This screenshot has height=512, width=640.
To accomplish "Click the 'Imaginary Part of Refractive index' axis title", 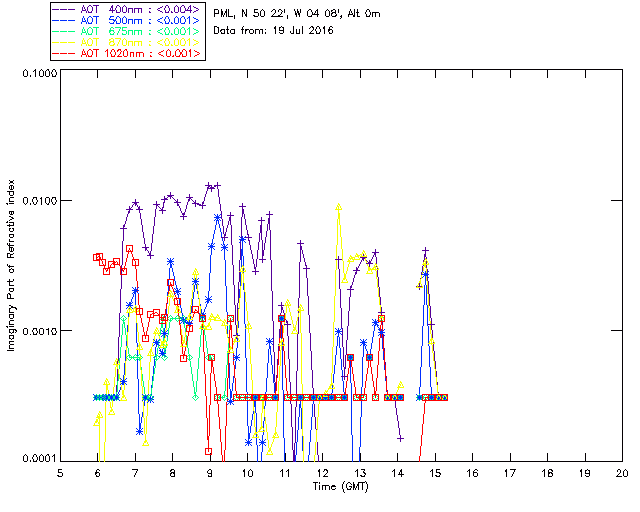I will click(x=11, y=265).
